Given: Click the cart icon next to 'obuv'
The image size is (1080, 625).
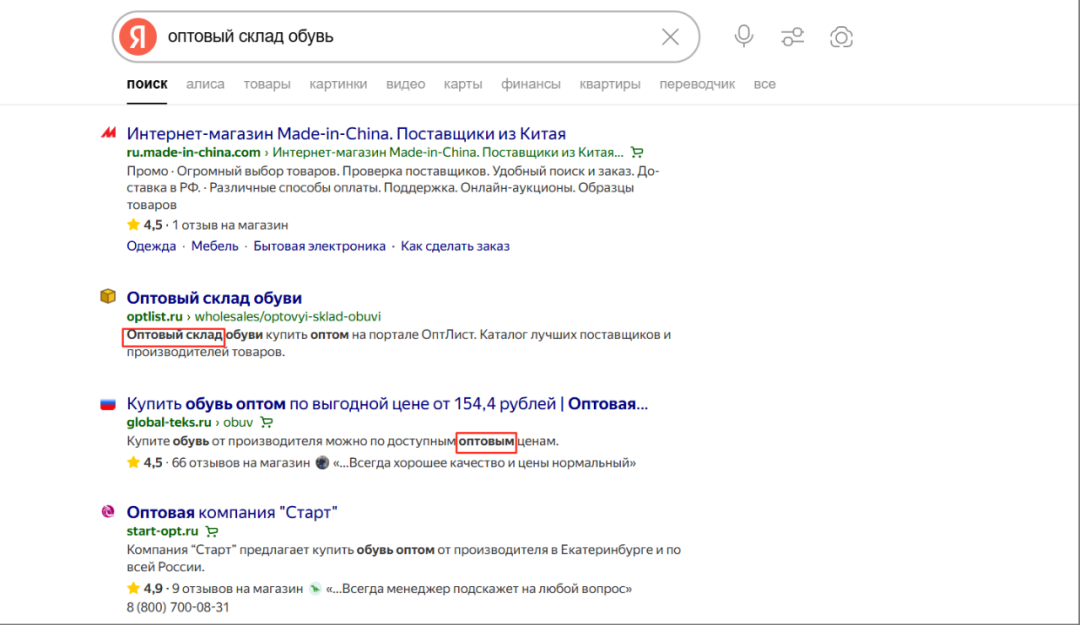Looking at the screenshot, I should point(267,422).
